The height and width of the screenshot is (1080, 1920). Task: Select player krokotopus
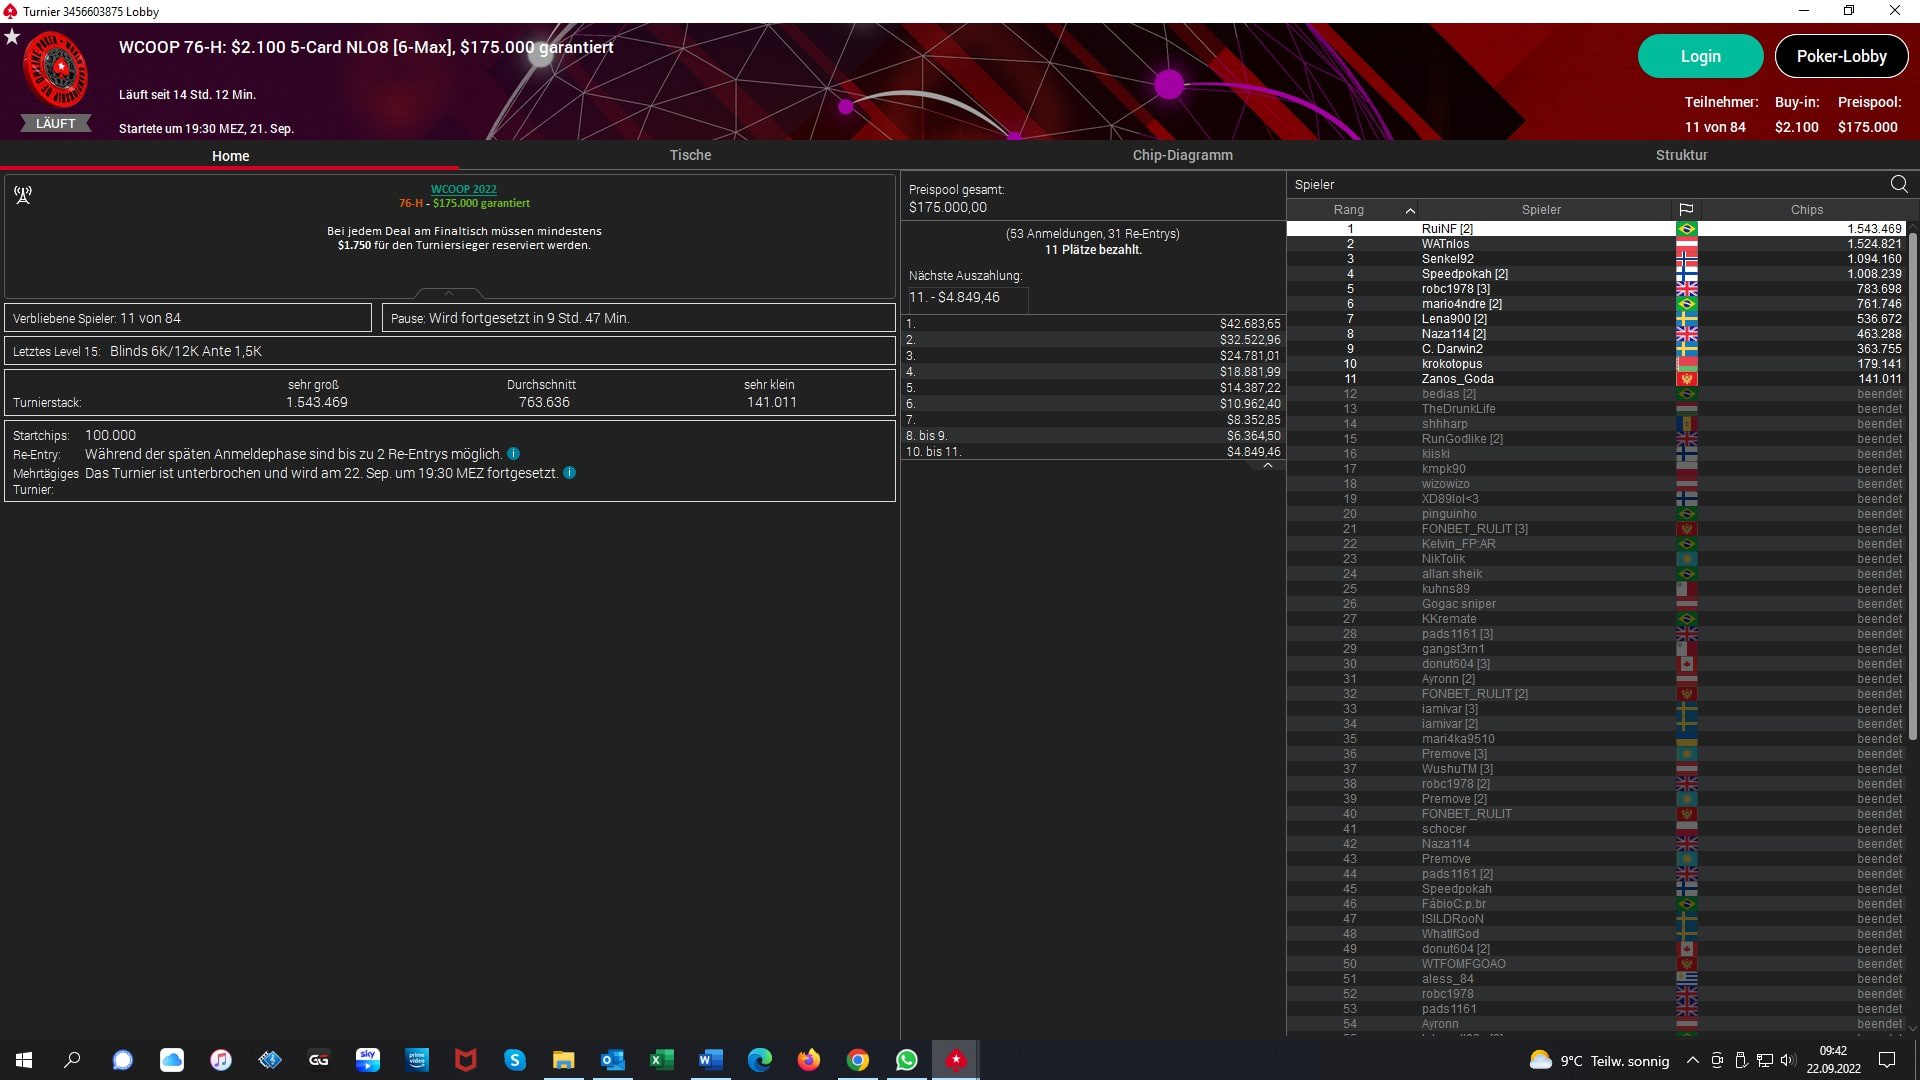[x=1595, y=363]
